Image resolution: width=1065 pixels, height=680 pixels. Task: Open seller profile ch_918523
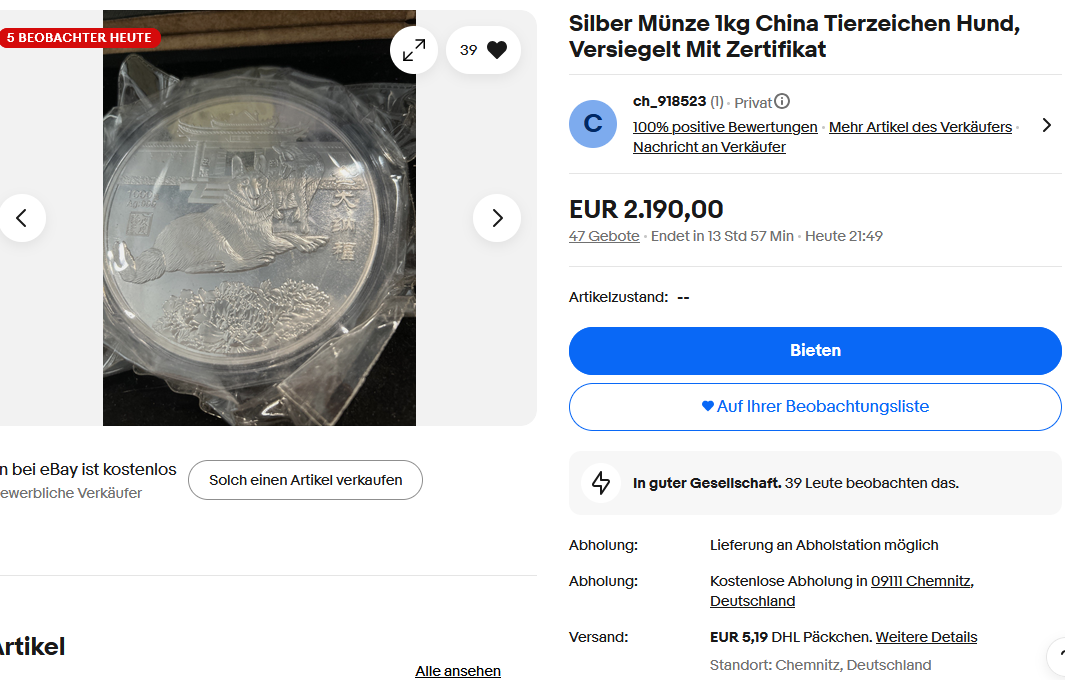(x=669, y=101)
